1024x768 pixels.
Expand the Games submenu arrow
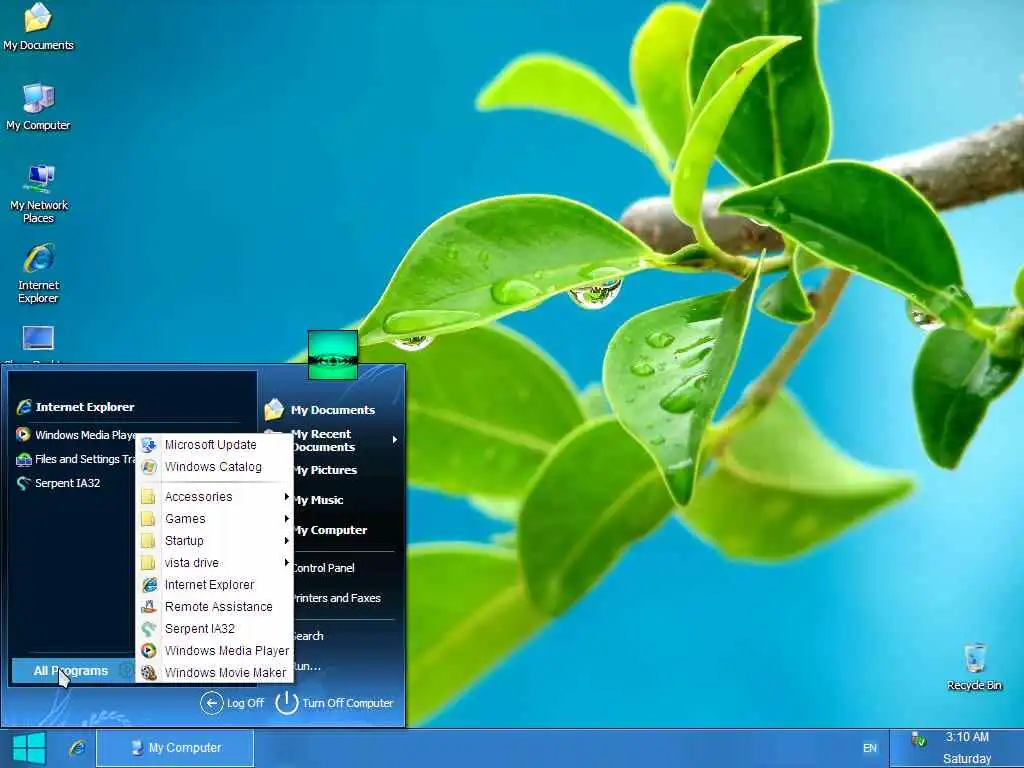coord(286,519)
